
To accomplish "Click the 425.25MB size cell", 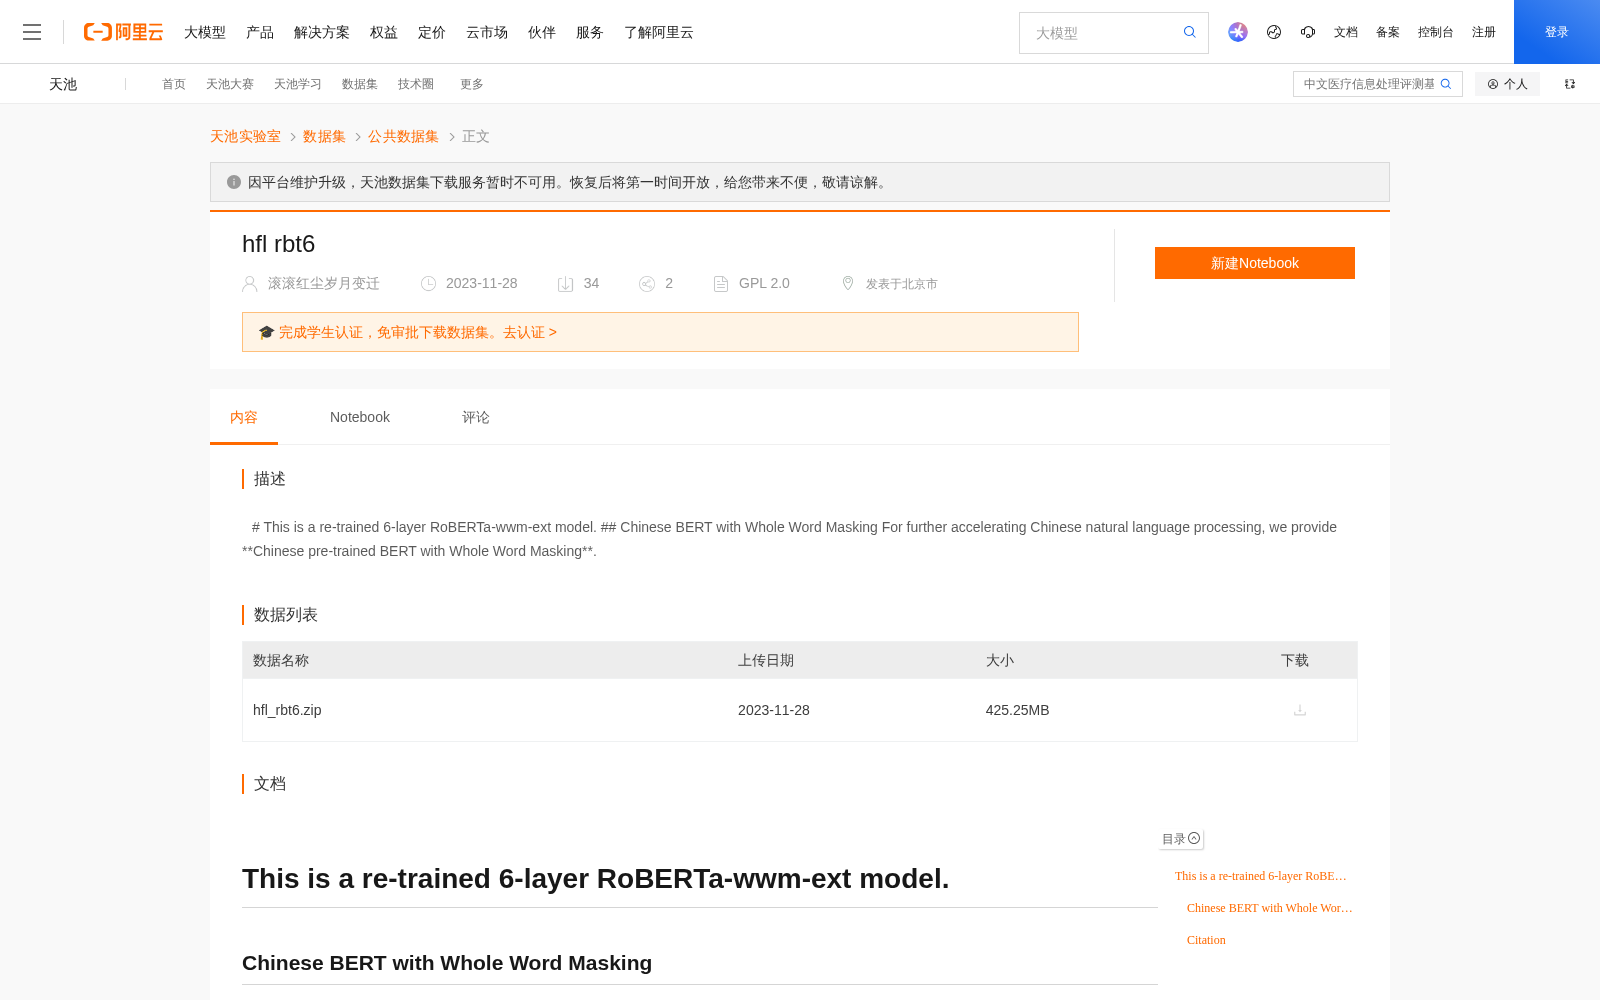I will [1017, 710].
